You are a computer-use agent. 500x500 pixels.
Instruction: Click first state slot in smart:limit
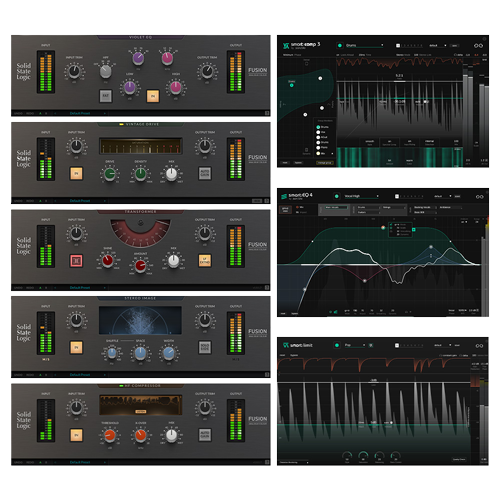coord(397,346)
